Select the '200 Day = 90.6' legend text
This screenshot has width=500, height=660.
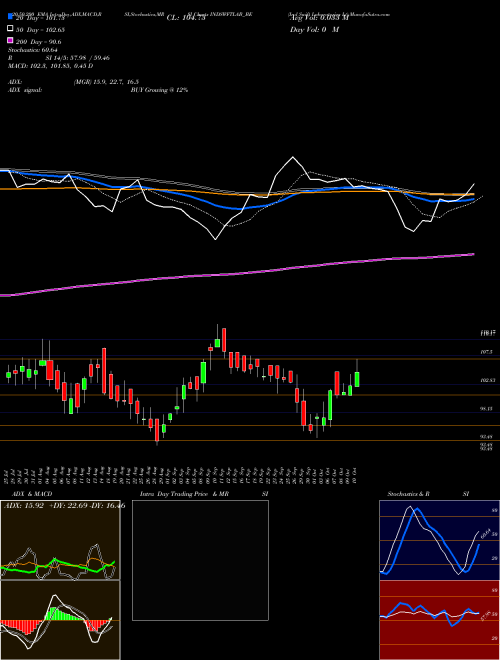point(38,42)
